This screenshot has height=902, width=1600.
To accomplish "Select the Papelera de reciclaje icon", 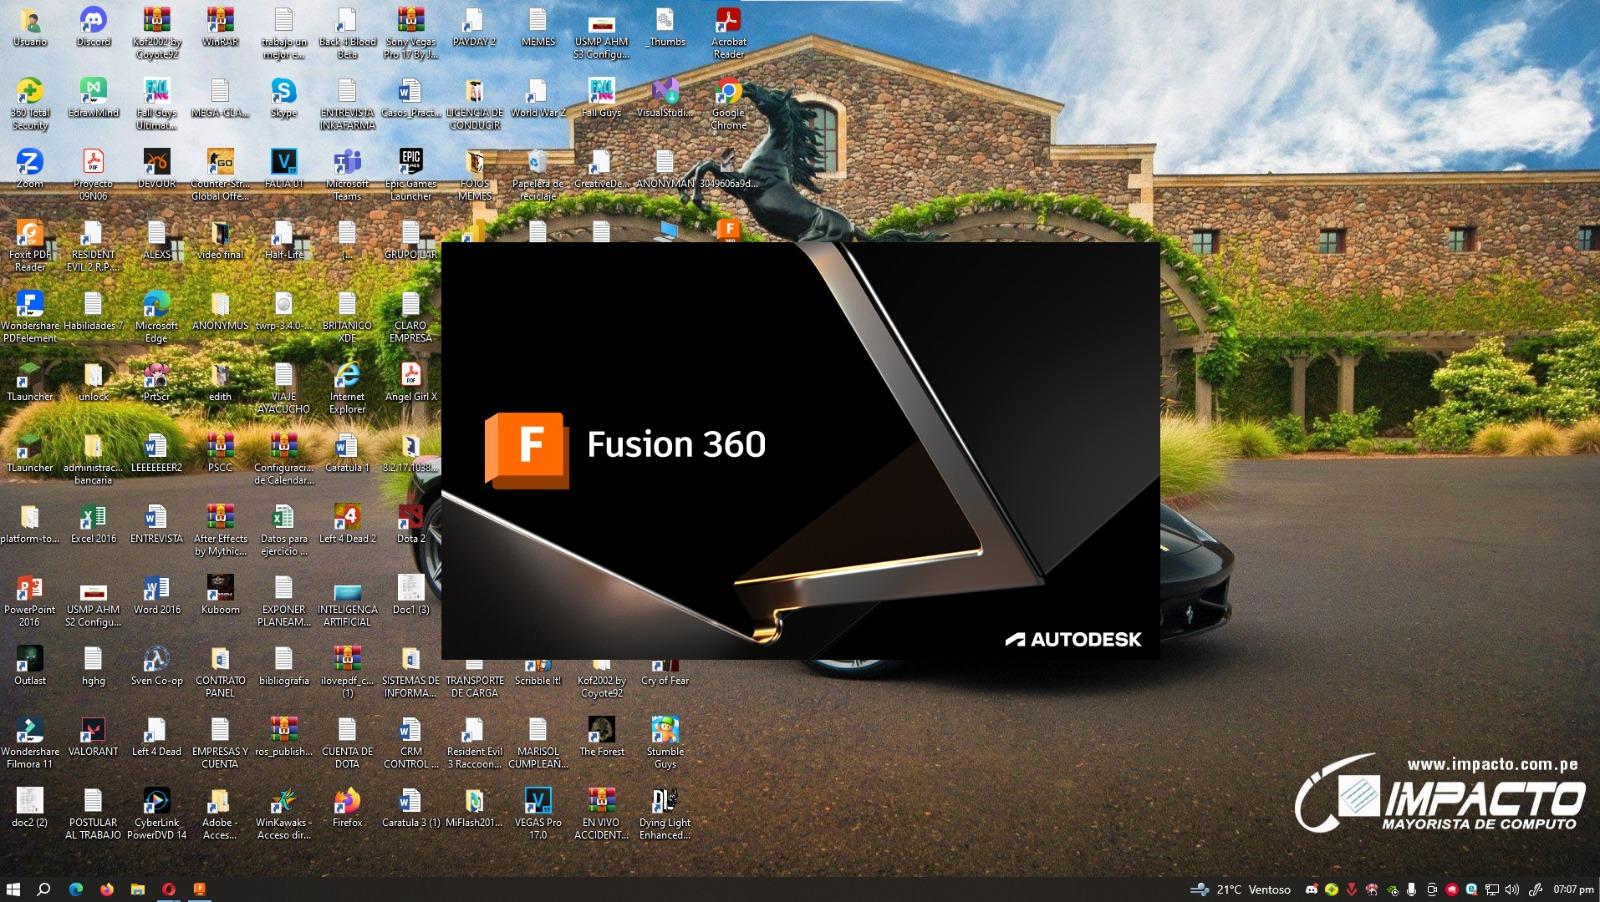I will pyautogui.click(x=538, y=175).
